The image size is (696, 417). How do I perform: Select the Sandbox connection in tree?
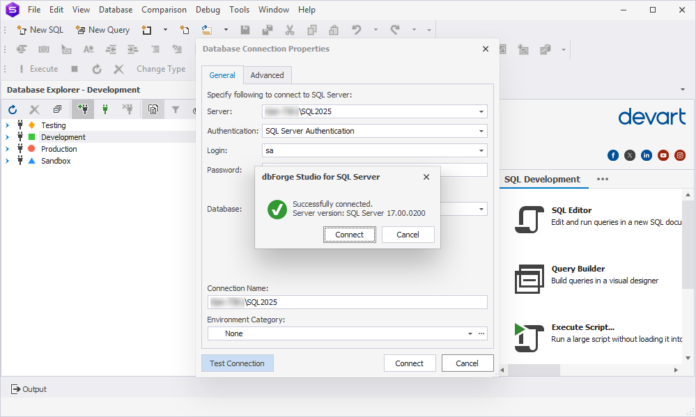(56, 161)
